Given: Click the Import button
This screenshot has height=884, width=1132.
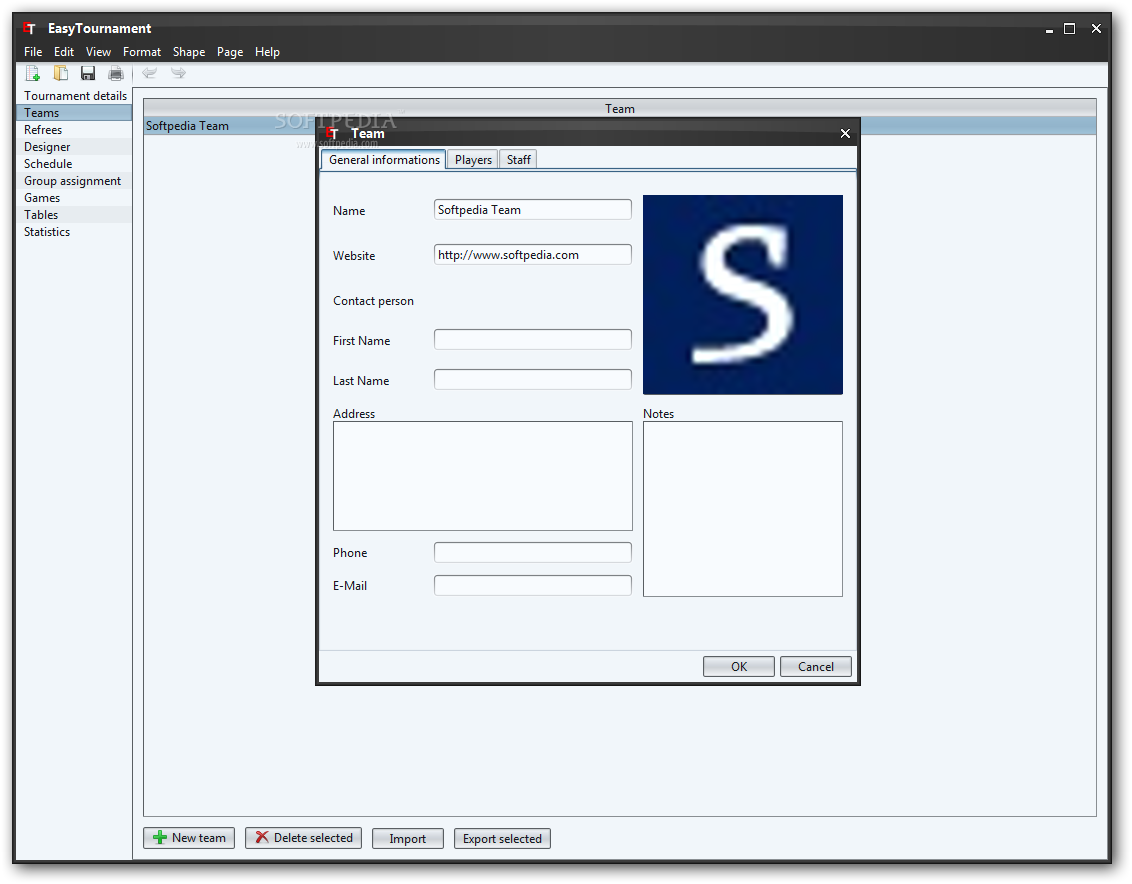Looking at the screenshot, I should 408,838.
